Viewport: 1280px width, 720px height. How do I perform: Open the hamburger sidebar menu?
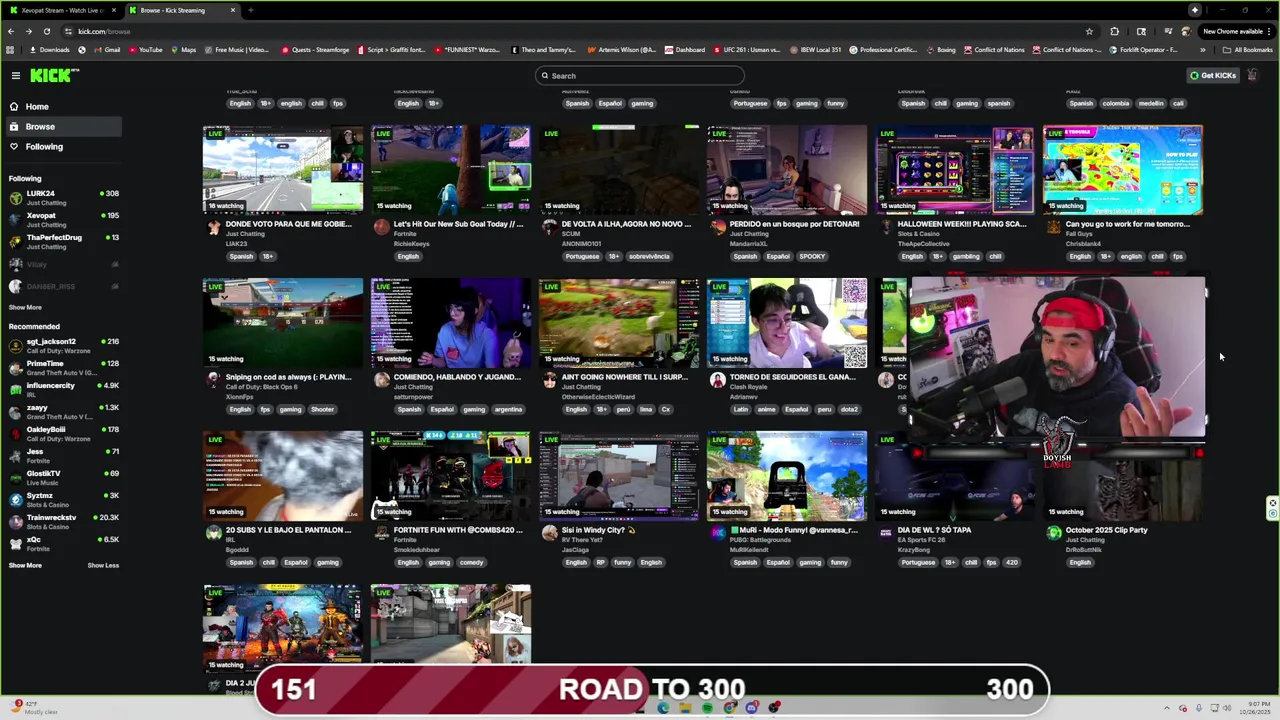[16, 75]
